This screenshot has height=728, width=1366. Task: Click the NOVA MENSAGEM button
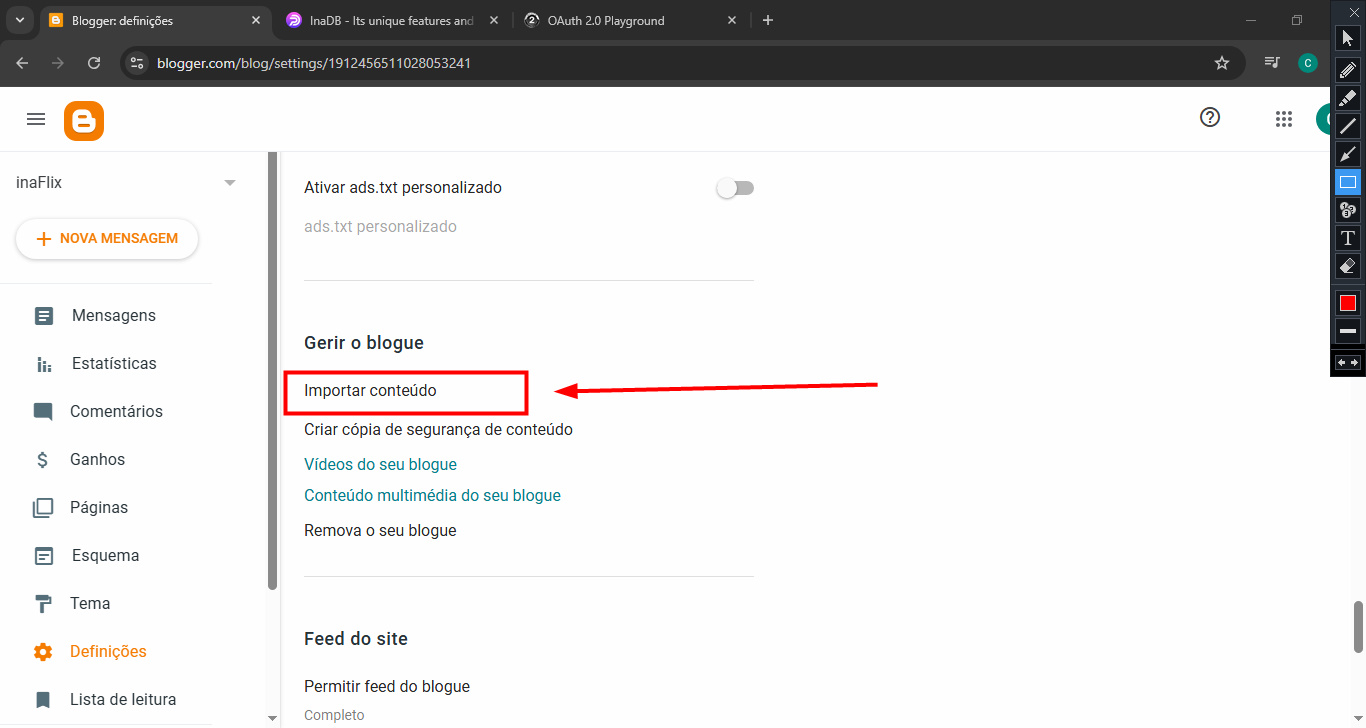coord(106,238)
